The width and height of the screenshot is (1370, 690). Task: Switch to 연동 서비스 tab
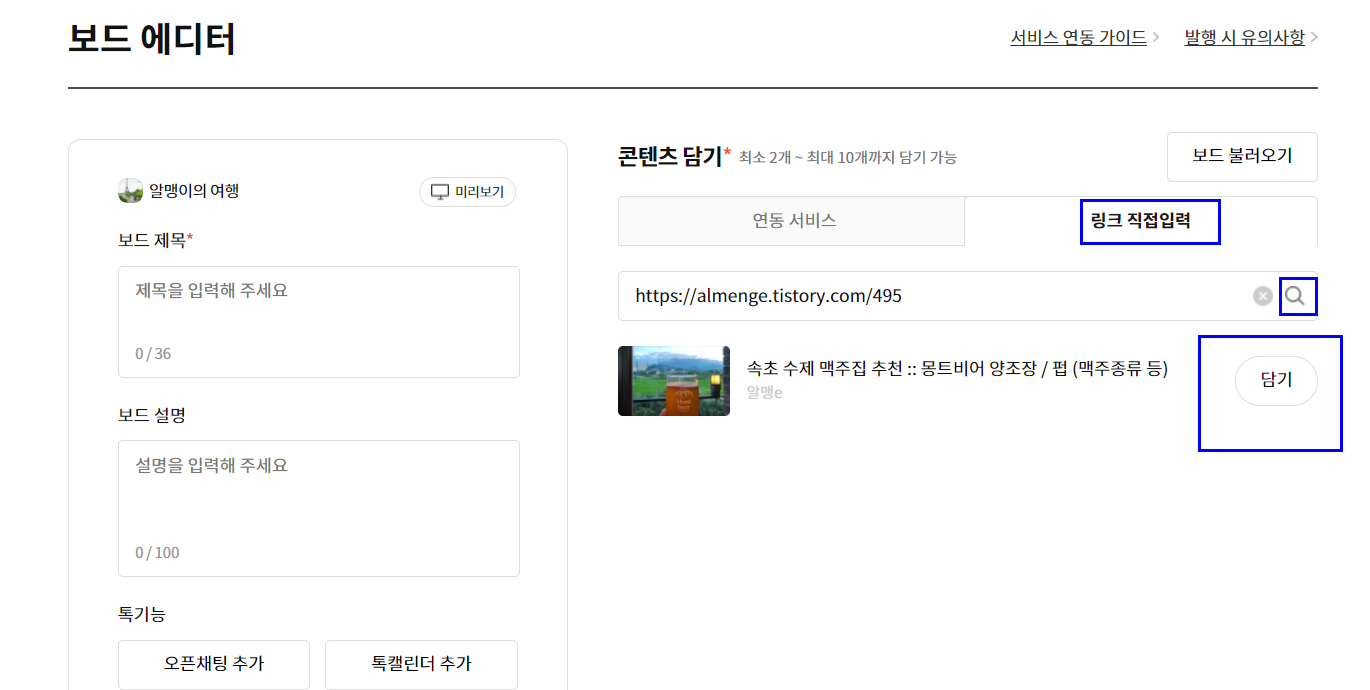[792, 221]
